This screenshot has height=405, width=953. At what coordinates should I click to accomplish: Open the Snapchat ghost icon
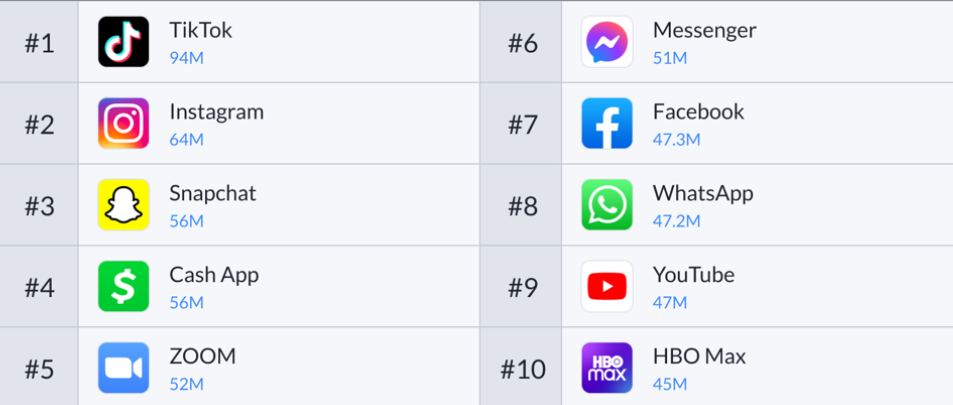(x=123, y=205)
